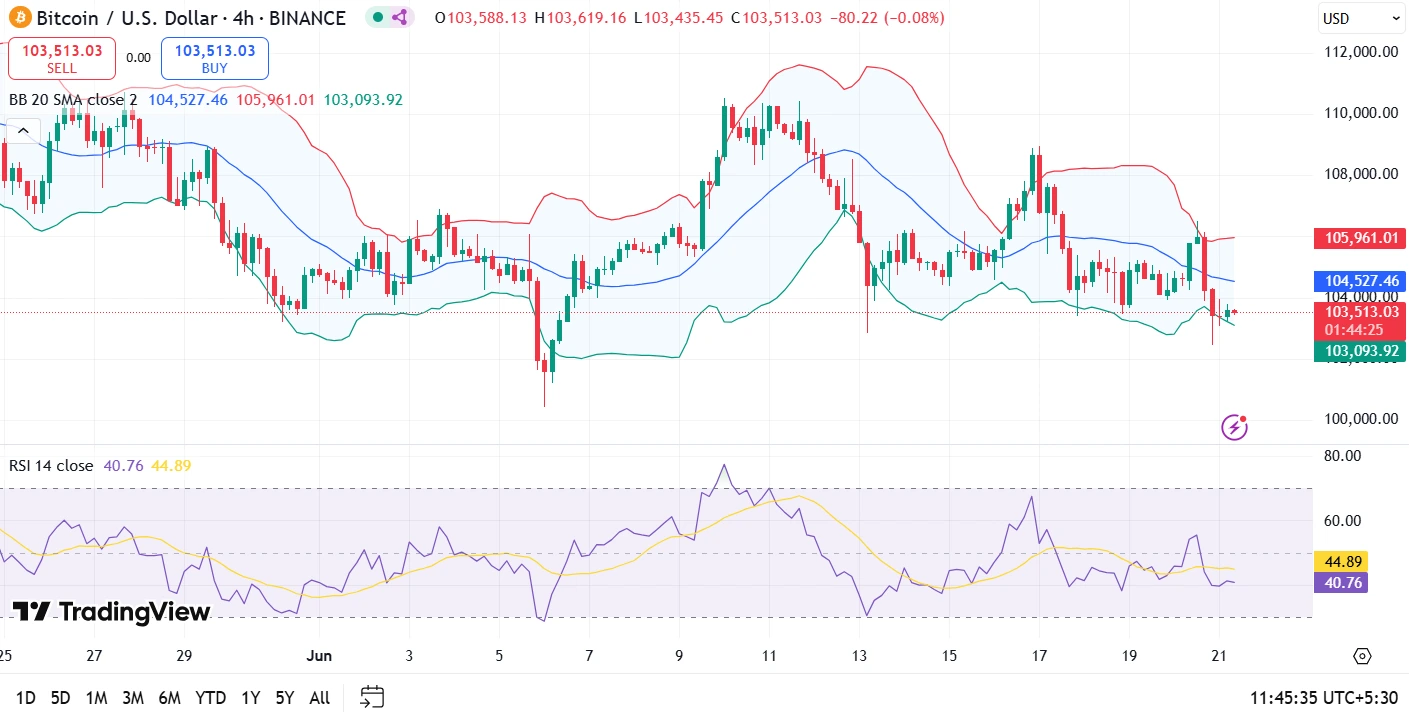Select the All time range

pos(319,698)
